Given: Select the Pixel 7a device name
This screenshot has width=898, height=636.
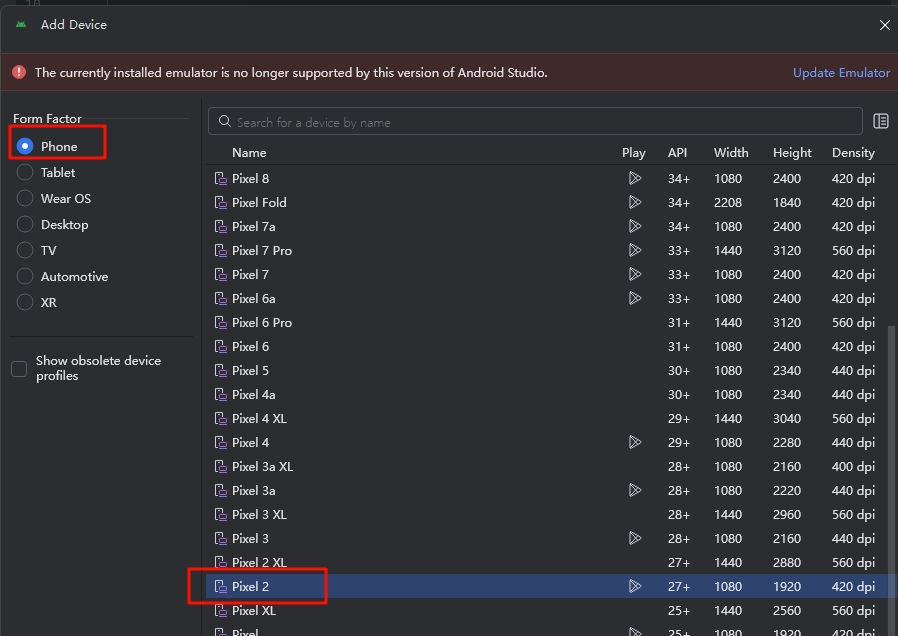Looking at the screenshot, I should (254, 227).
